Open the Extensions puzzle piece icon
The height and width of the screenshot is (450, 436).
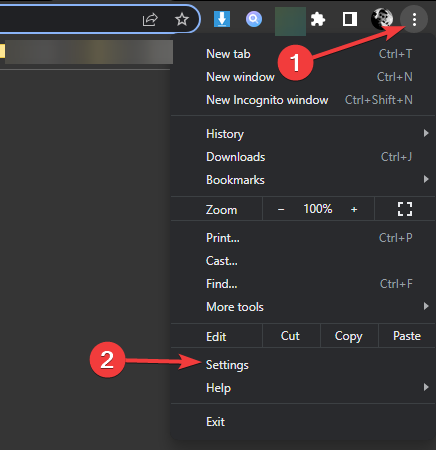318,19
